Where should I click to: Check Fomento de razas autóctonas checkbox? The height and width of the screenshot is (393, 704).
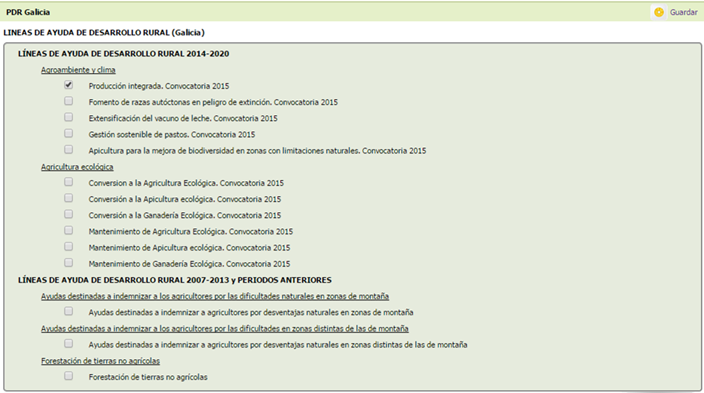68,101
